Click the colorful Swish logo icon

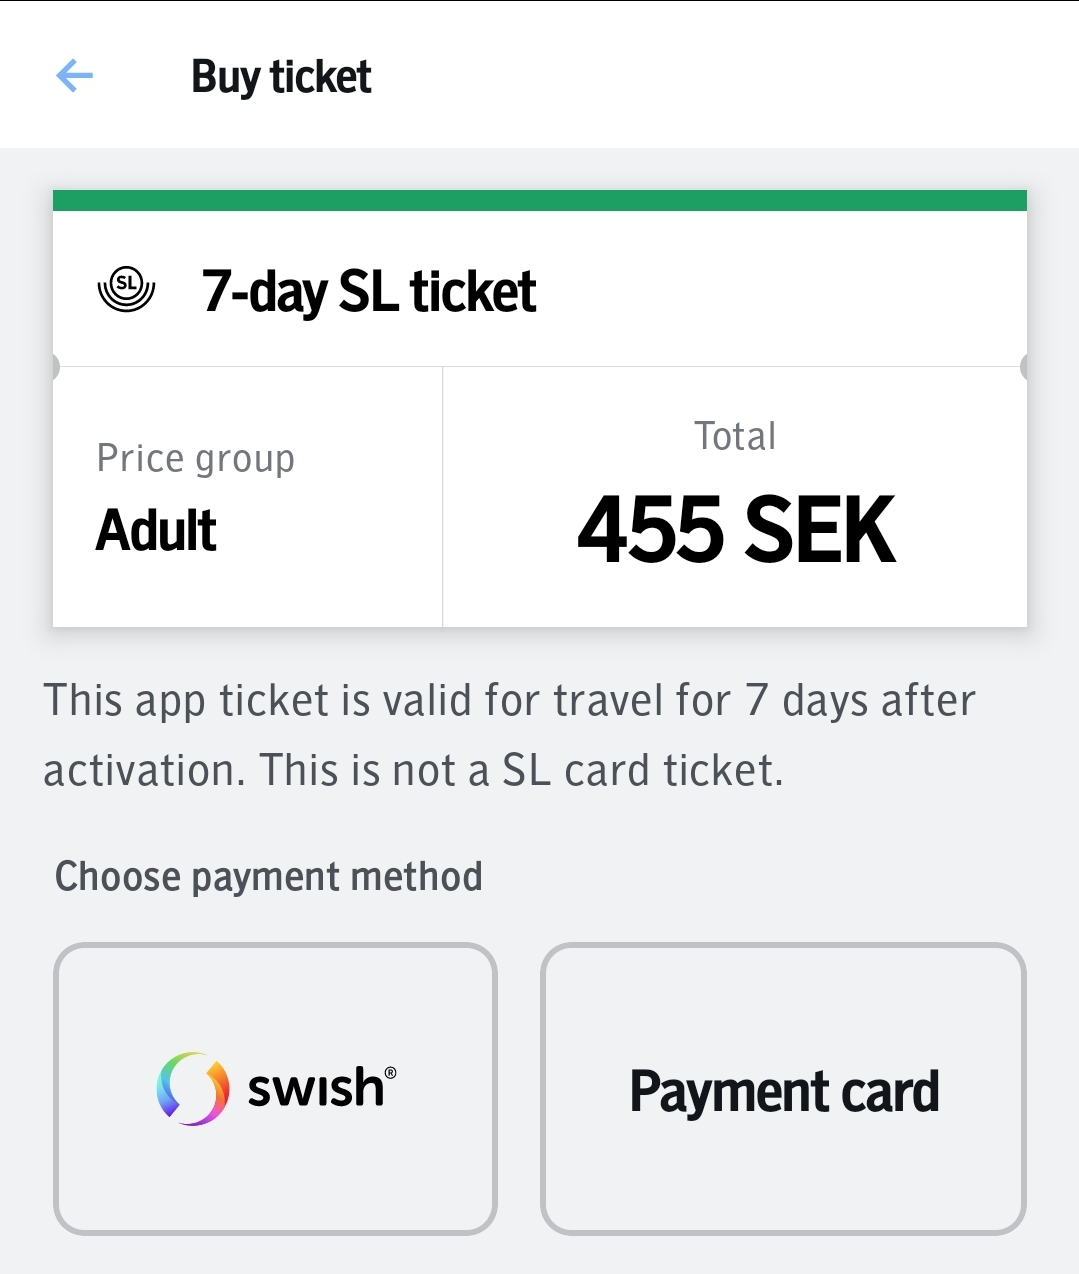(x=192, y=1089)
